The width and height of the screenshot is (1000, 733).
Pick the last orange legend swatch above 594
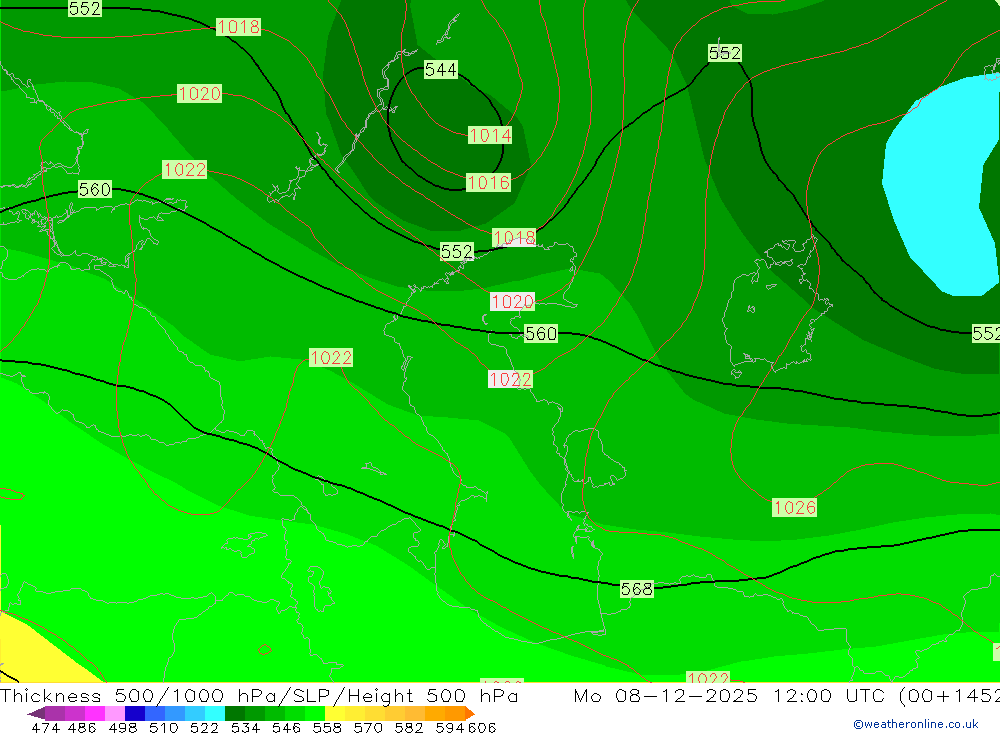pyautogui.click(x=455, y=713)
